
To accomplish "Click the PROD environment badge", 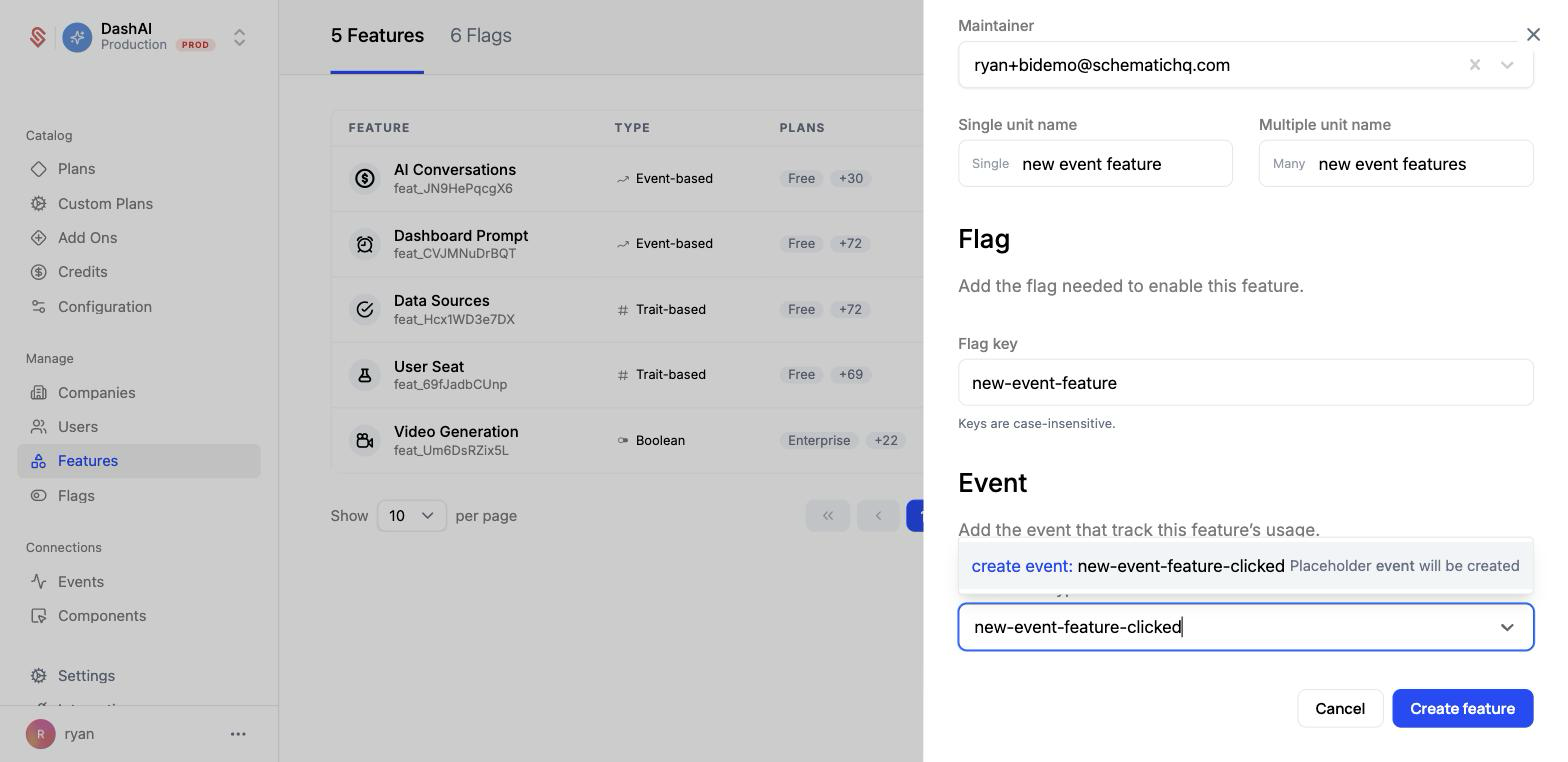I will click(196, 45).
